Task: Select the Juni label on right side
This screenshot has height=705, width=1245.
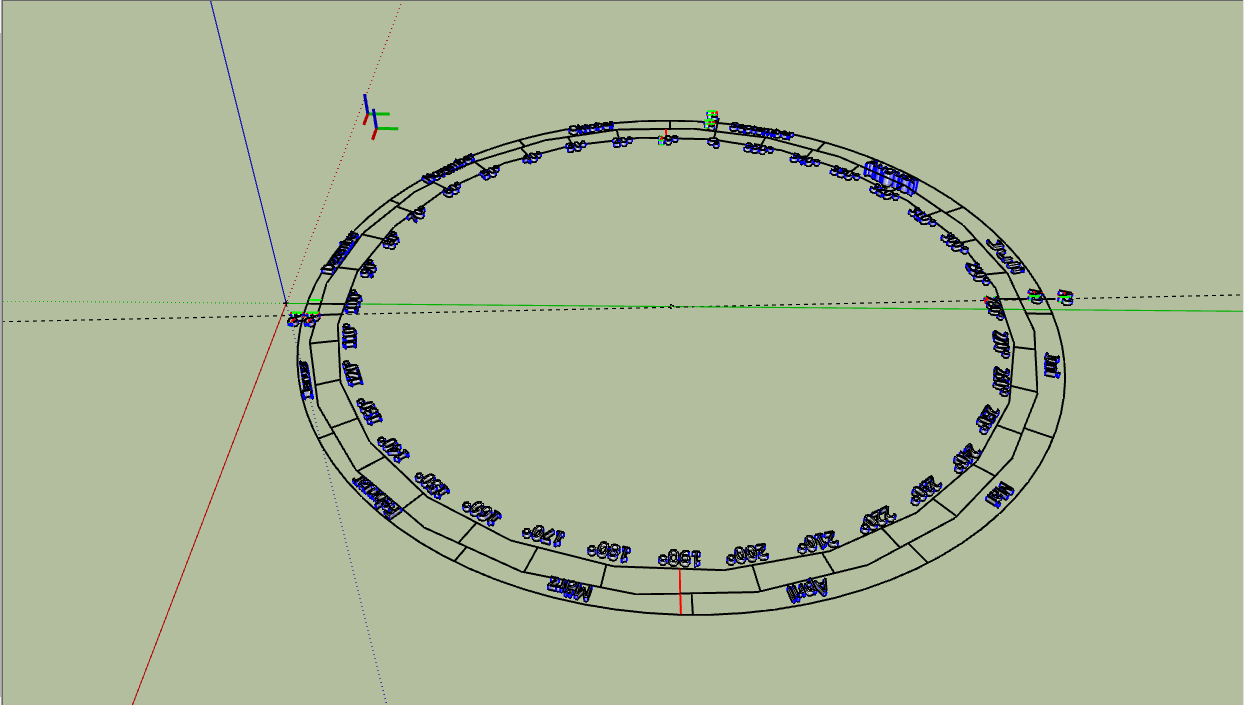Action: coord(1051,365)
